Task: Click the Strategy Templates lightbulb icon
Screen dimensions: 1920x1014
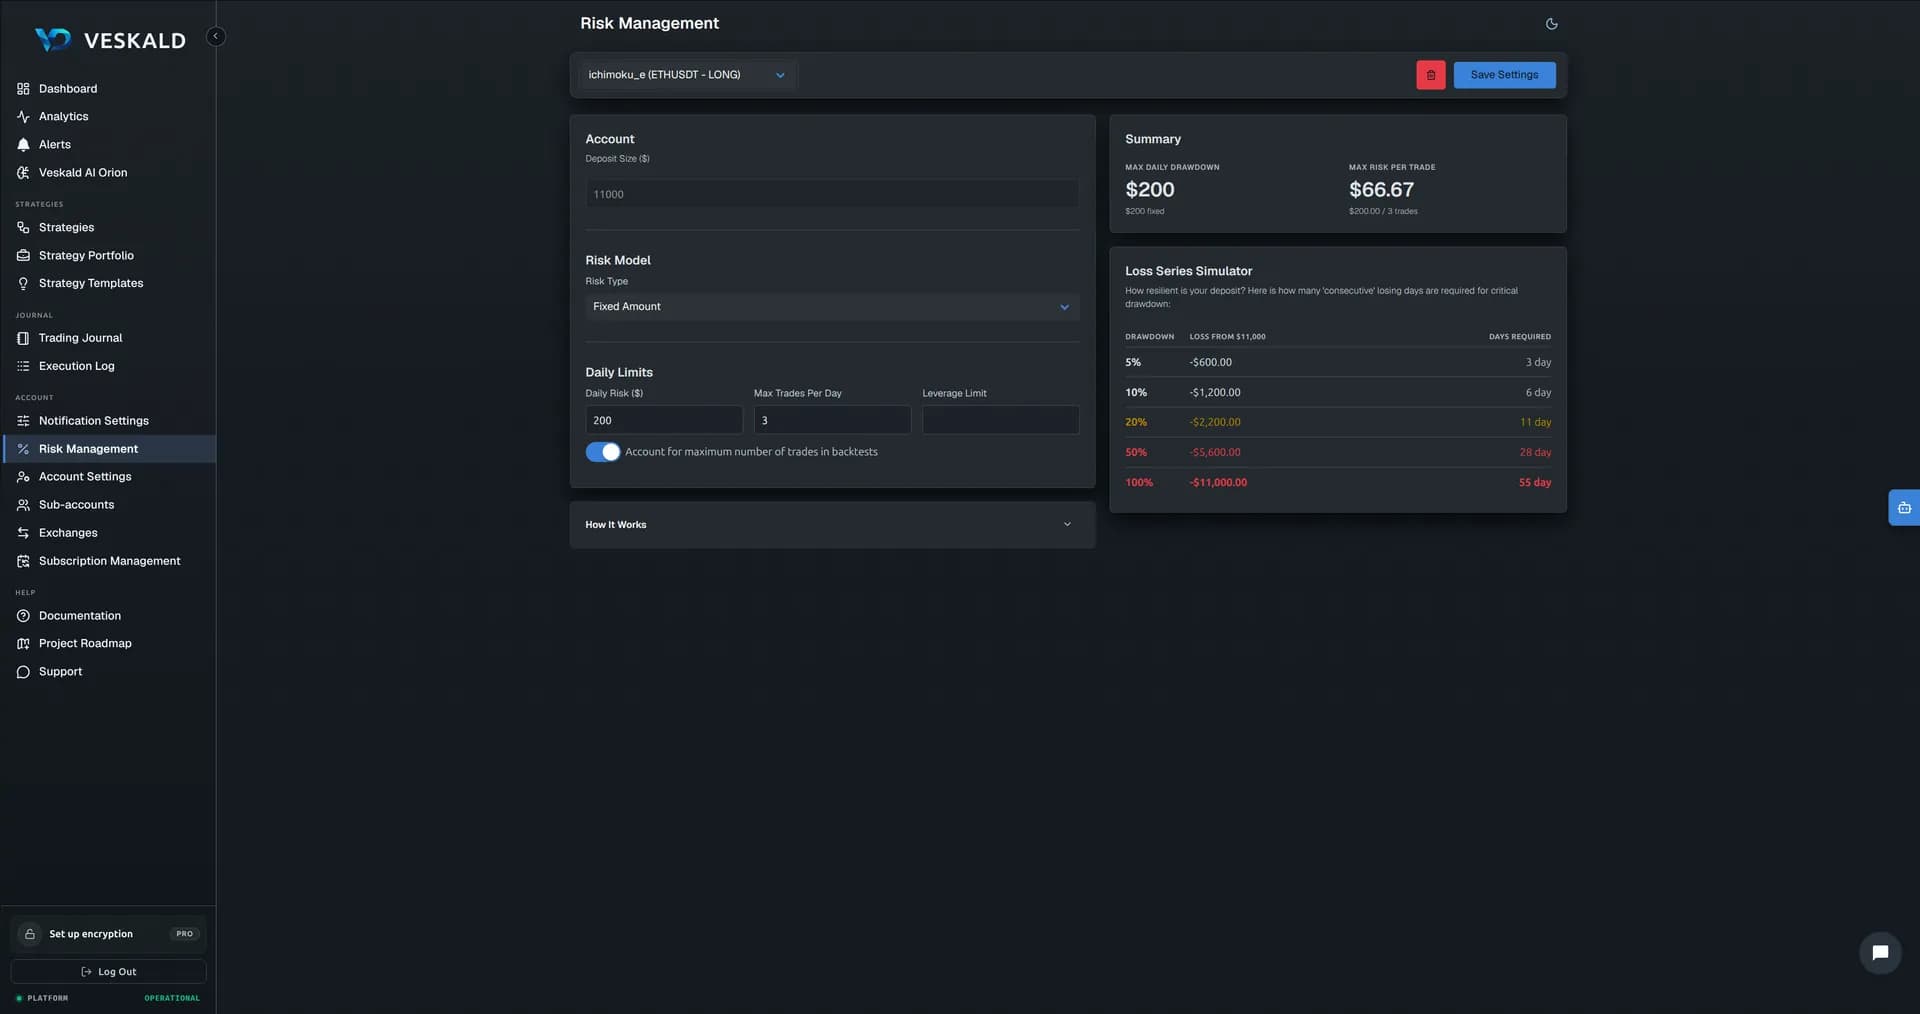Action: click(x=23, y=284)
